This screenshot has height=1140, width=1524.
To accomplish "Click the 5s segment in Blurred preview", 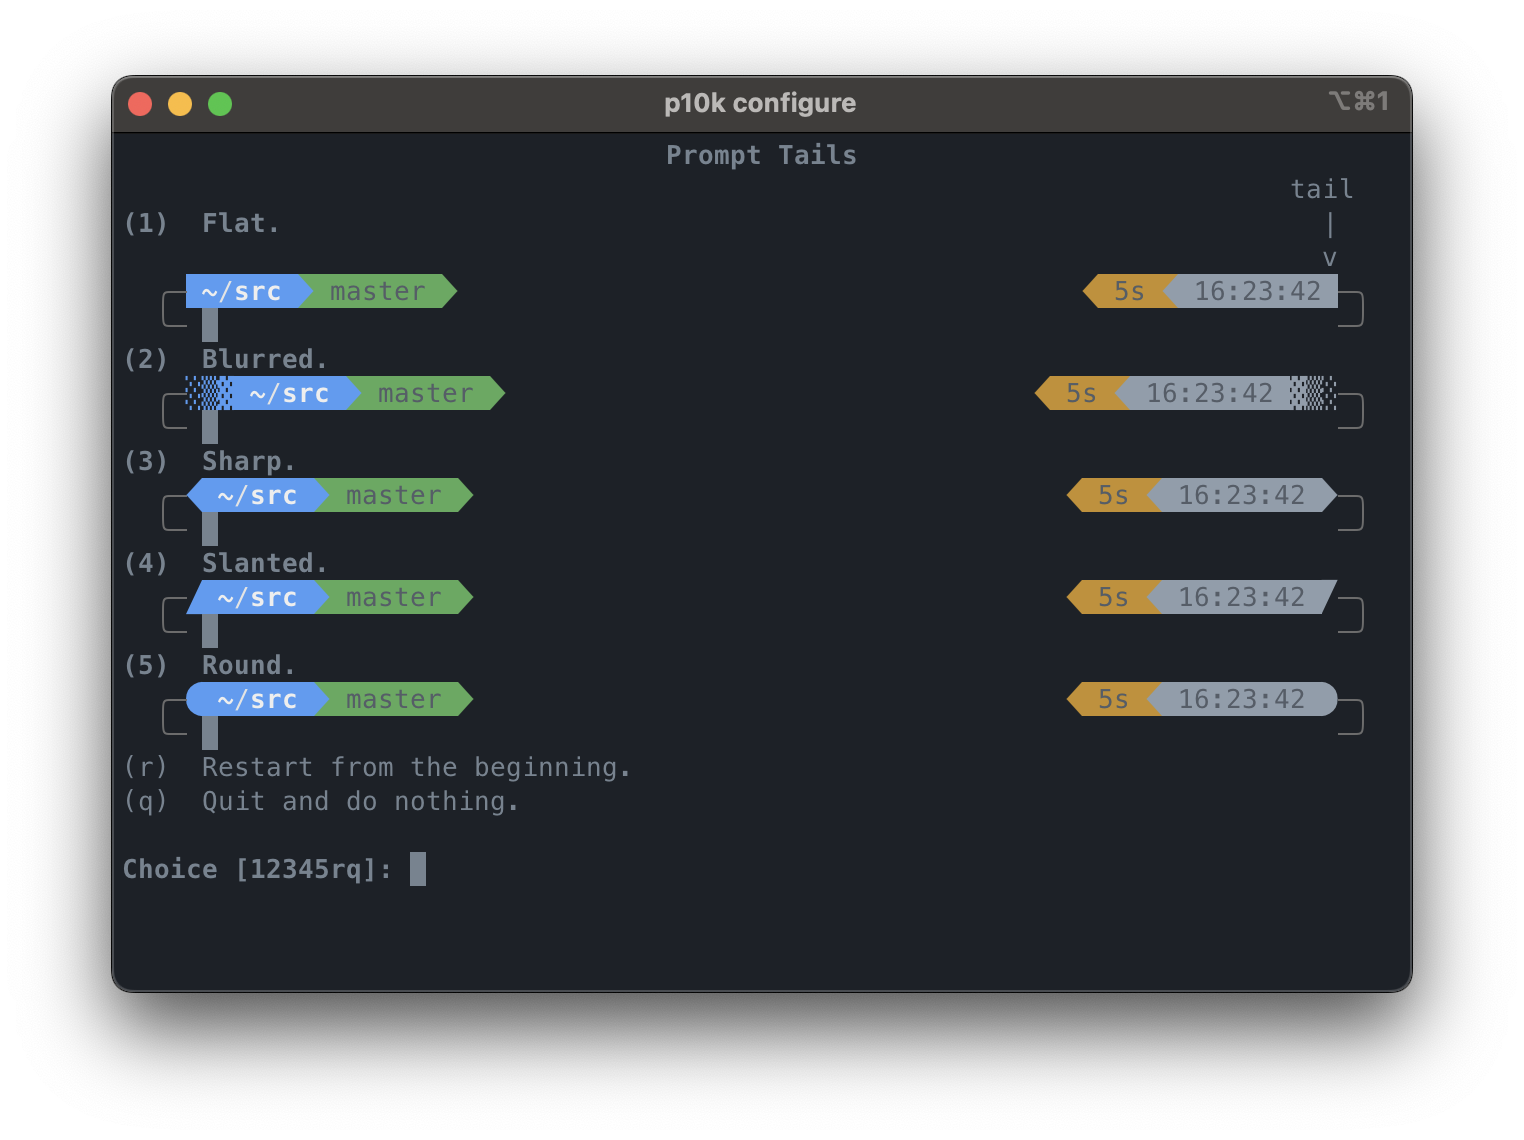I will click(1080, 393).
